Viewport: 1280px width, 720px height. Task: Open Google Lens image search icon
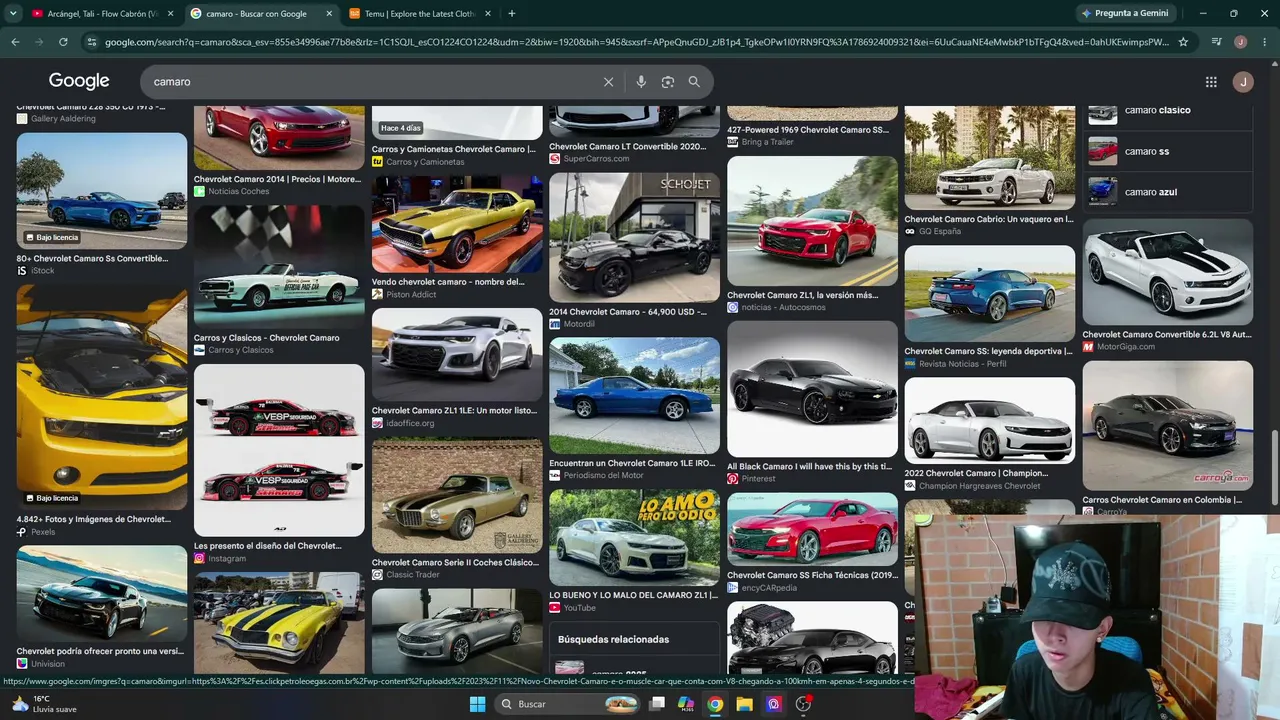tap(668, 82)
